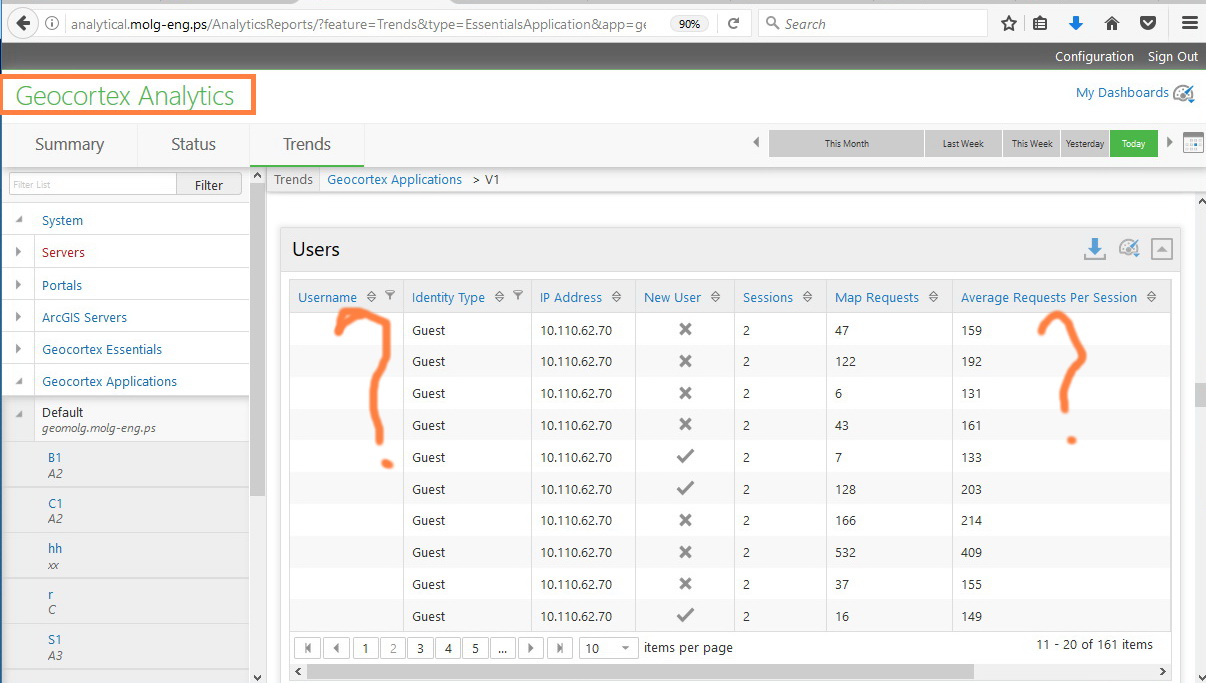
Task: Switch to the Summary tab
Action: click(x=69, y=144)
